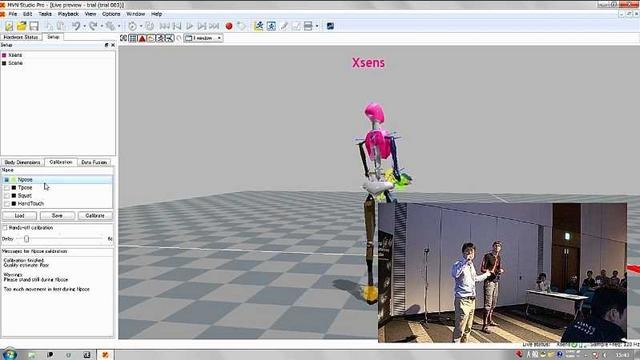Switch to Body Dimensions tab
Viewport: 640px width, 360px height.
pyautogui.click(x=22, y=162)
